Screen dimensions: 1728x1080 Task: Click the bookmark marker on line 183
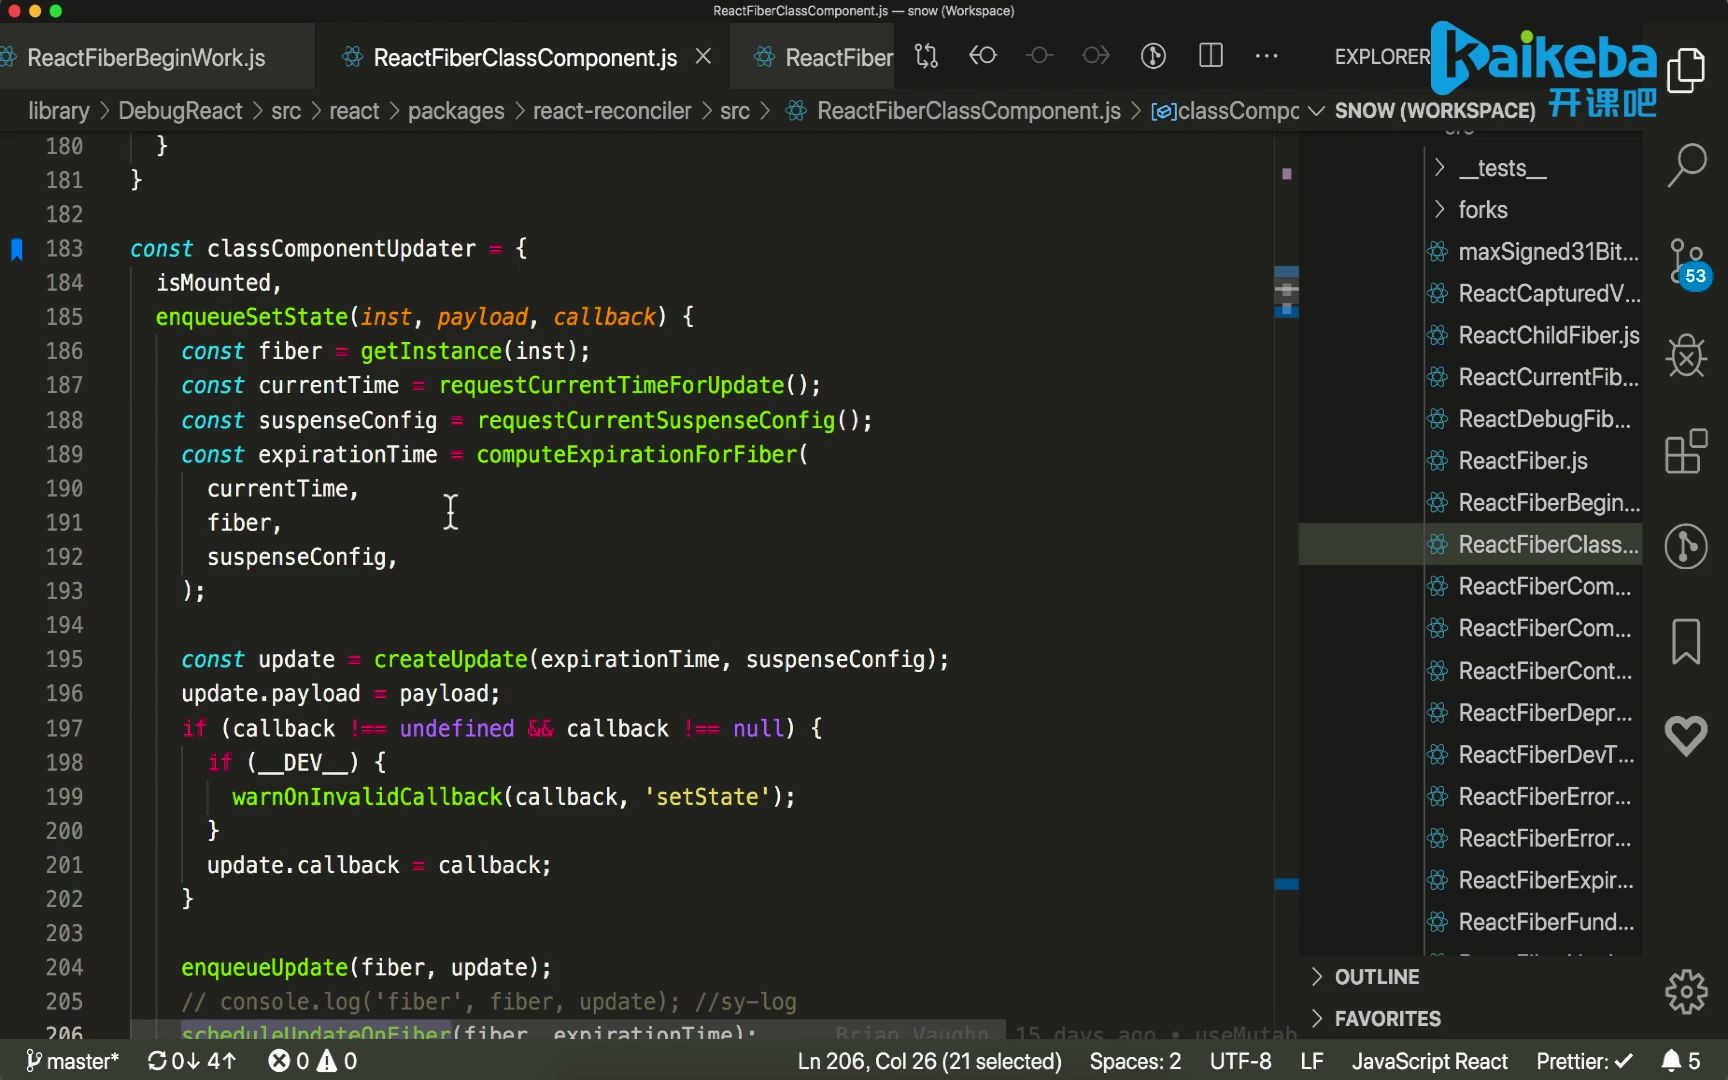pyautogui.click(x=17, y=249)
